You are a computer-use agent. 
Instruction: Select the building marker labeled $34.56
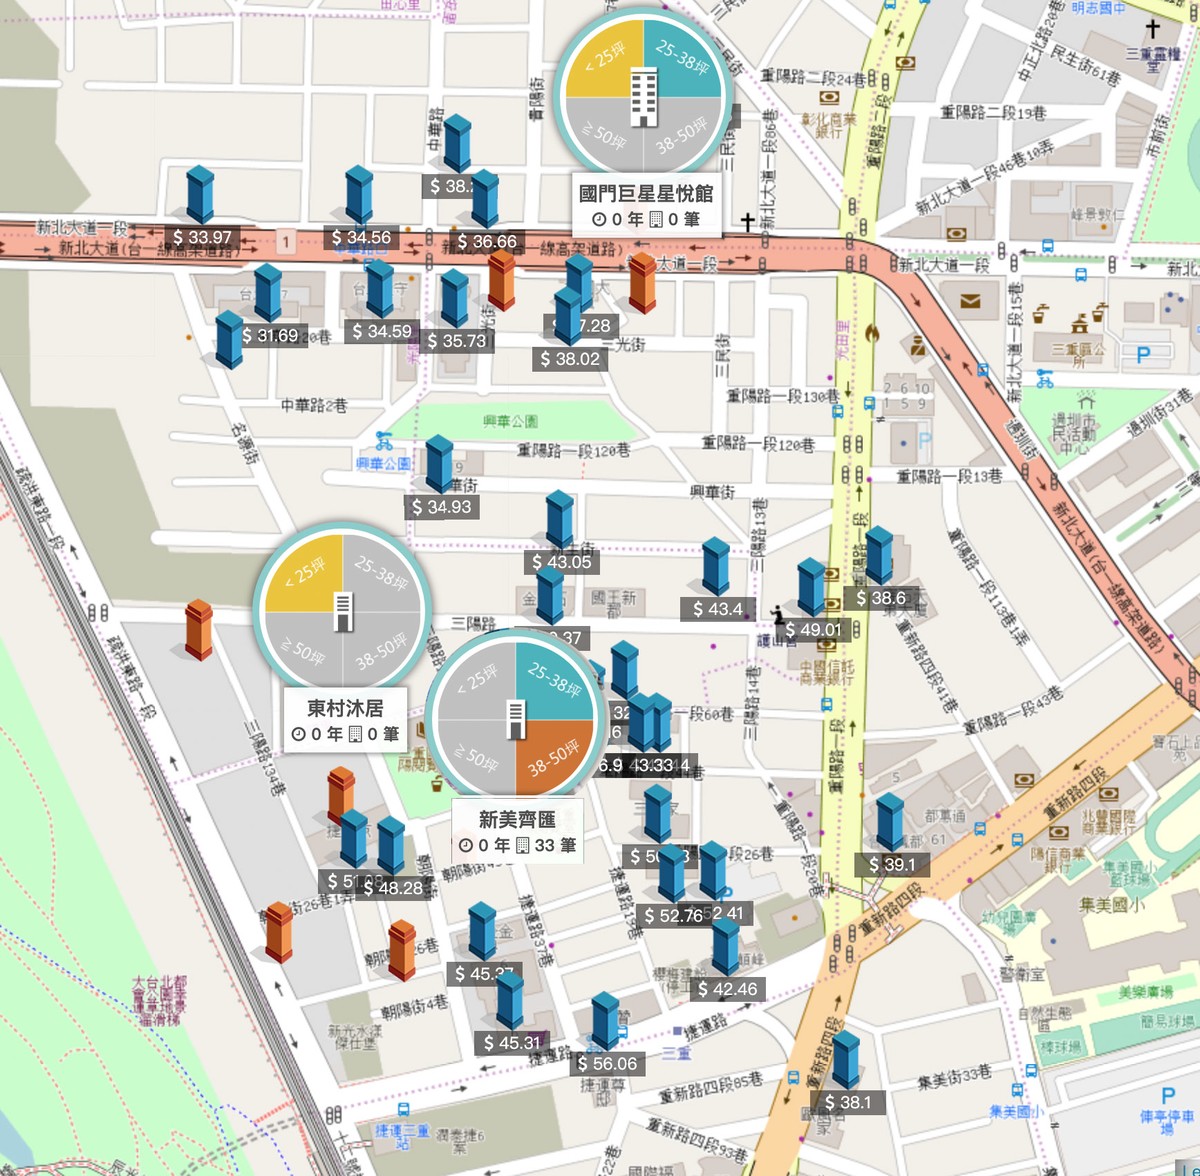point(359,194)
